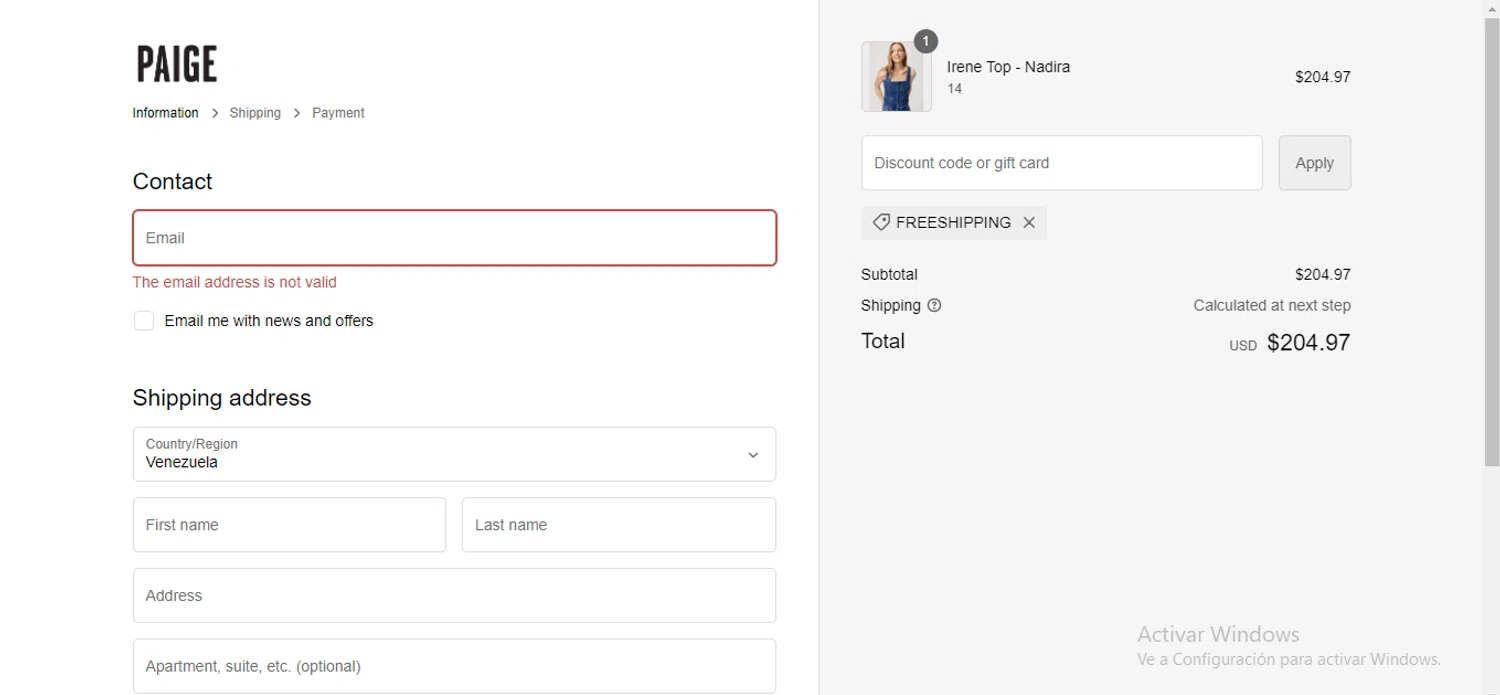The width and height of the screenshot is (1500, 695).
Task: Focus the Apartment, suite, etc. field
Action: coord(454,666)
